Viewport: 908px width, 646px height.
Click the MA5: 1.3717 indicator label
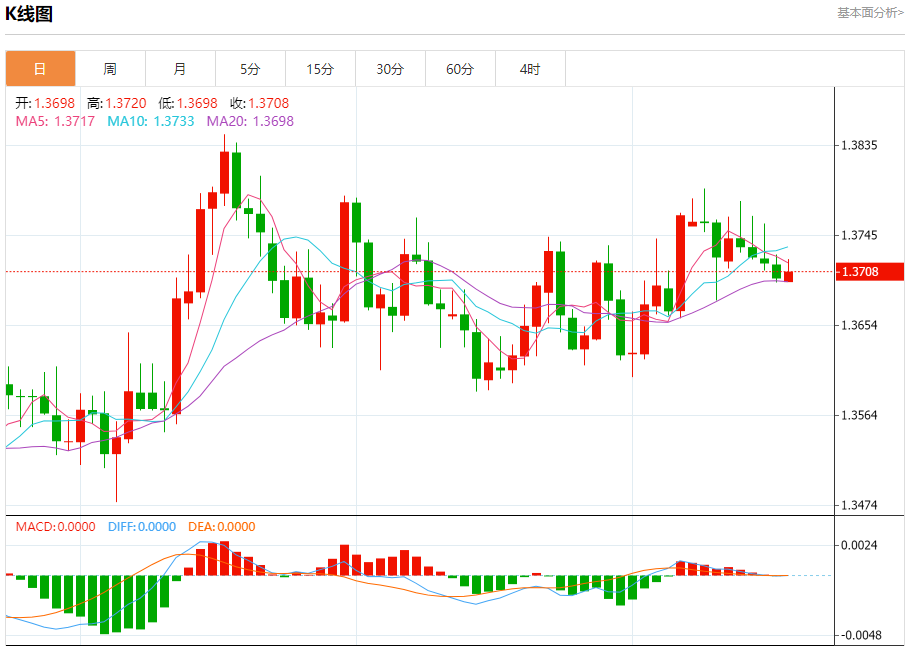click(x=55, y=121)
